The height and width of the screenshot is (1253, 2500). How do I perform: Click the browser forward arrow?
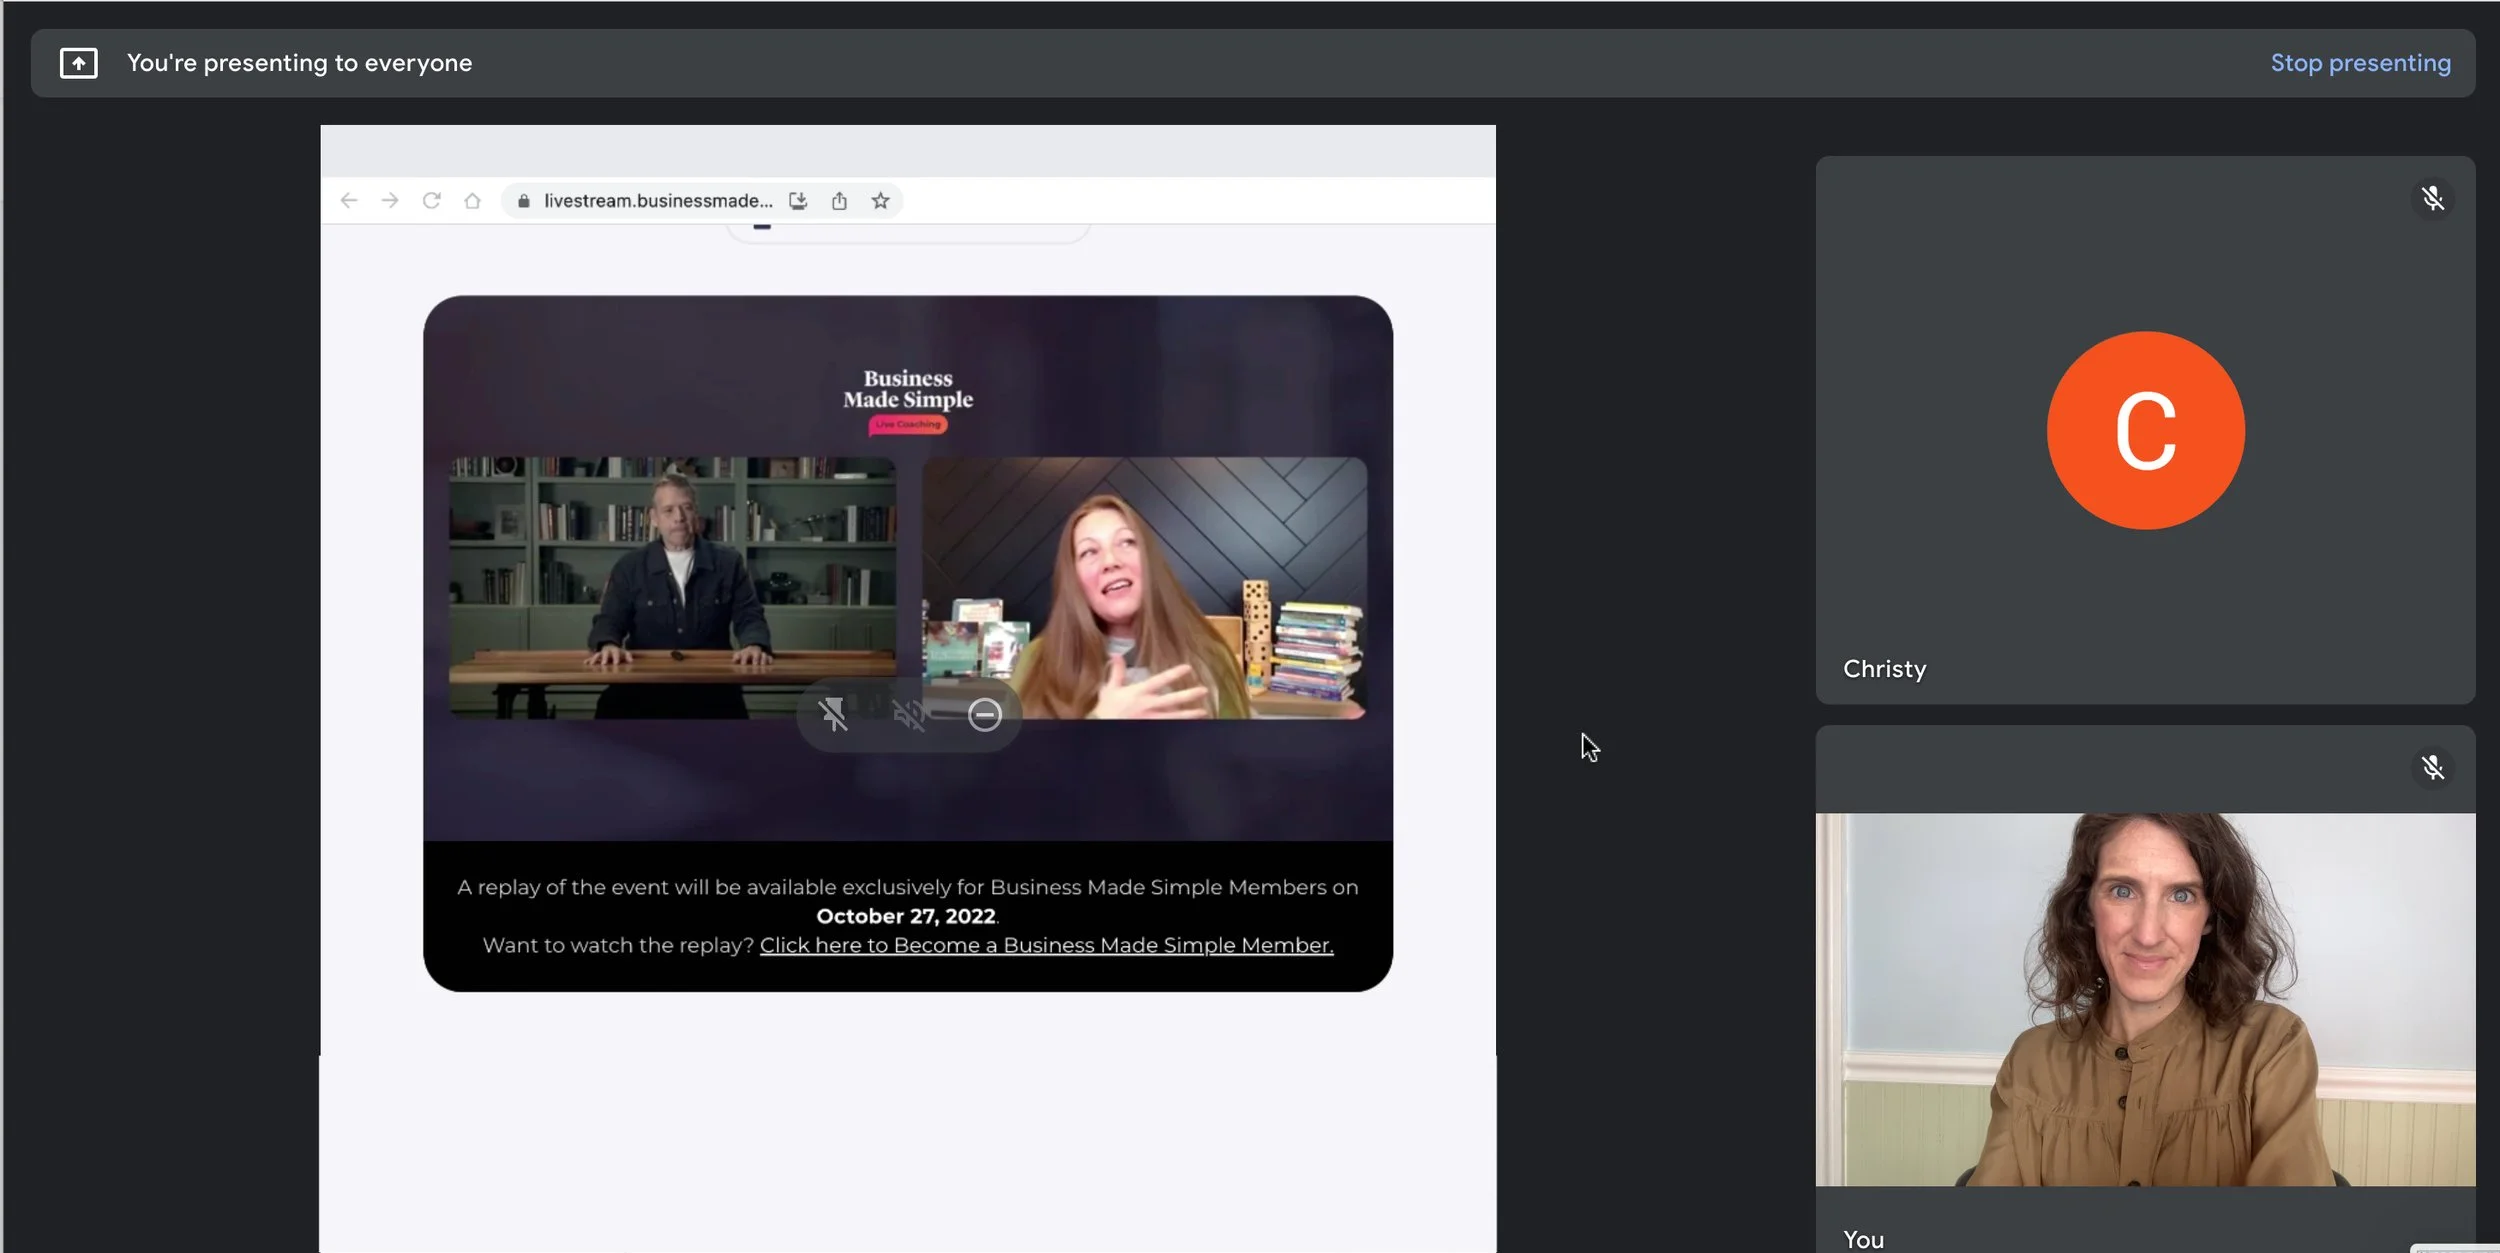pyautogui.click(x=390, y=201)
